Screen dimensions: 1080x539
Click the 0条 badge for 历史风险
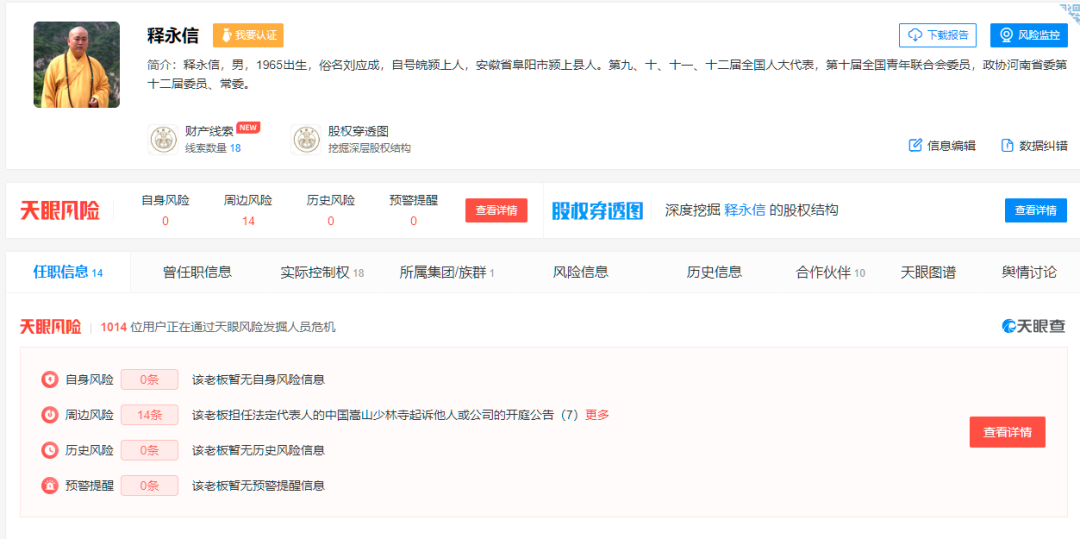(x=149, y=450)
